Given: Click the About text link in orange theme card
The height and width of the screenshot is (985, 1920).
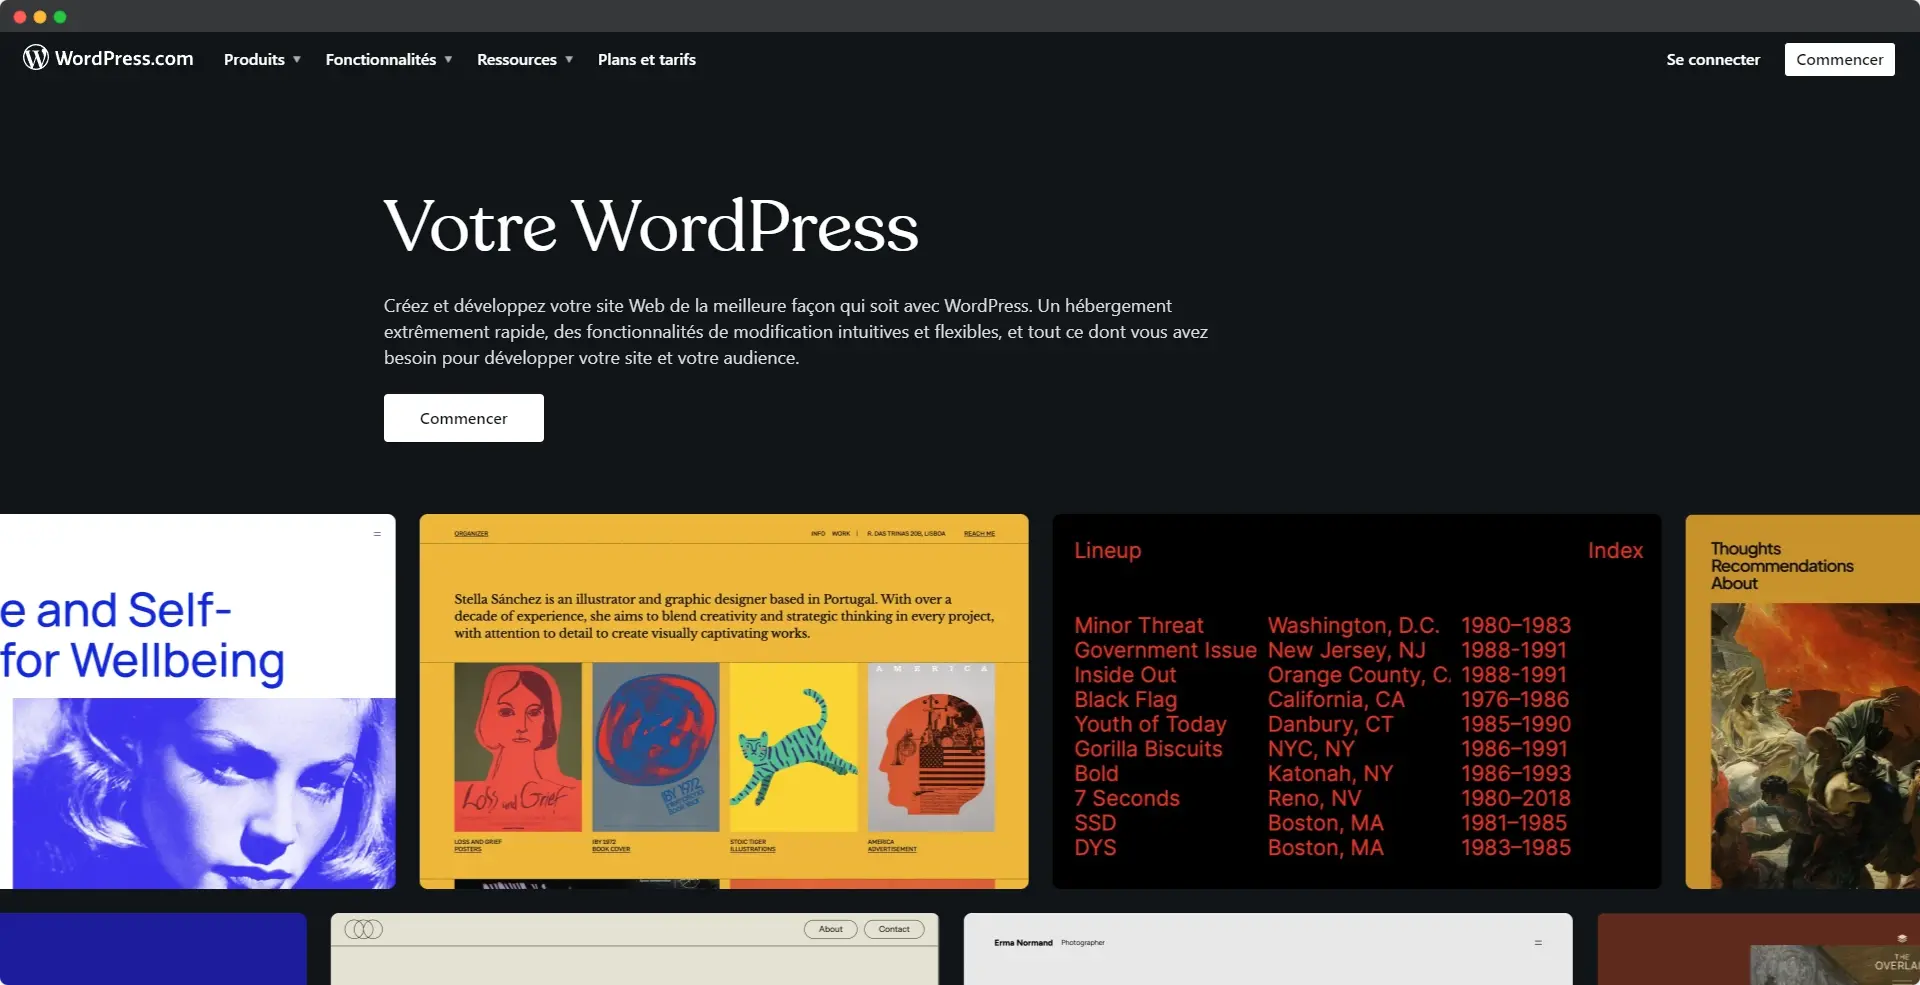Looking at the screenshot, I should [x=1734, y=583].
